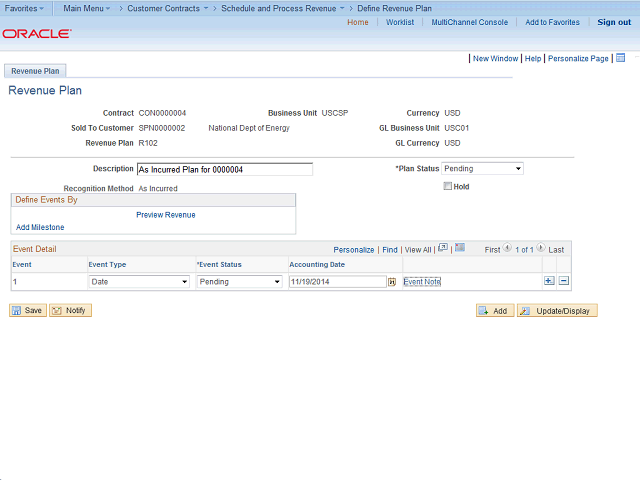Expand the Favorites menu
640x480 pixels.
24,8
